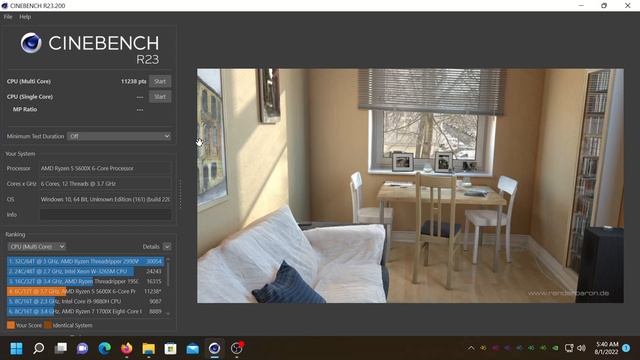Minimize the Cinebench window

(581, 5)
